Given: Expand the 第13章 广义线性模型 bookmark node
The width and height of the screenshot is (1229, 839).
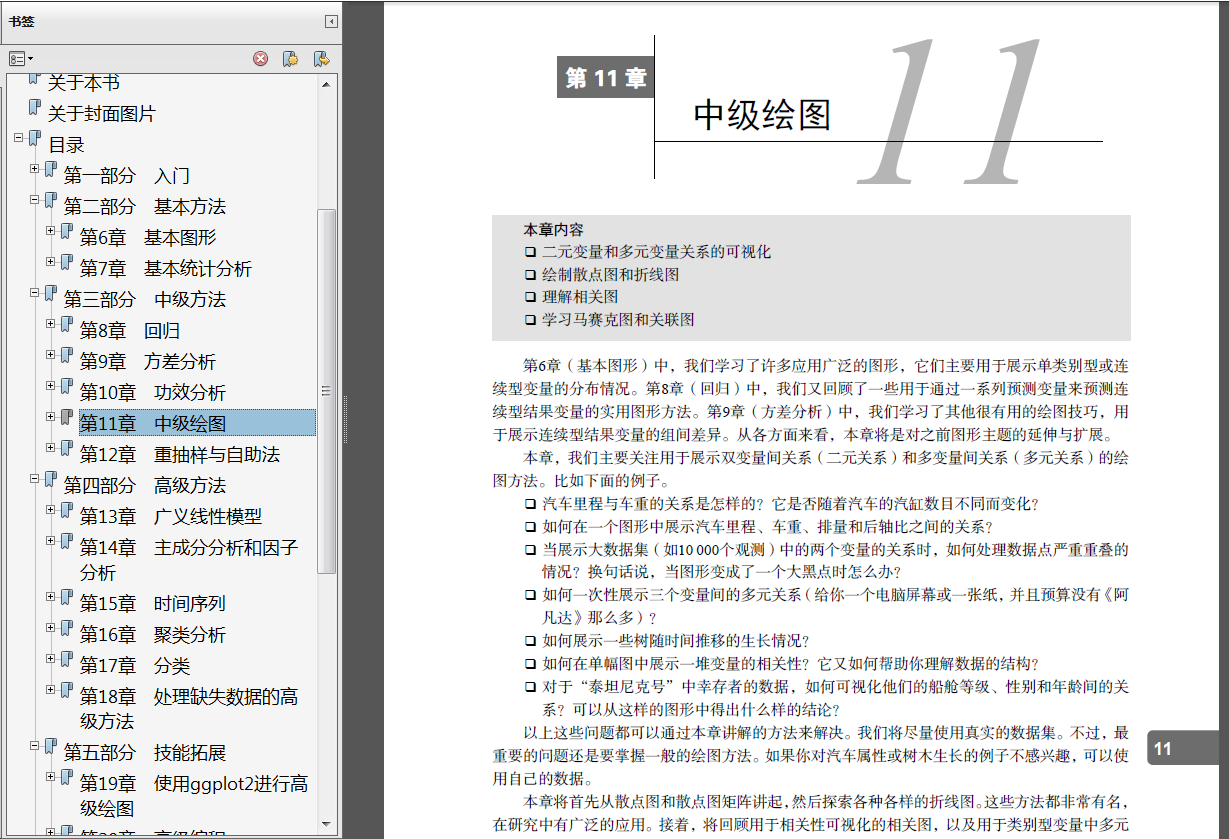Looking at the screenshot, I should [x=51, y=510].
